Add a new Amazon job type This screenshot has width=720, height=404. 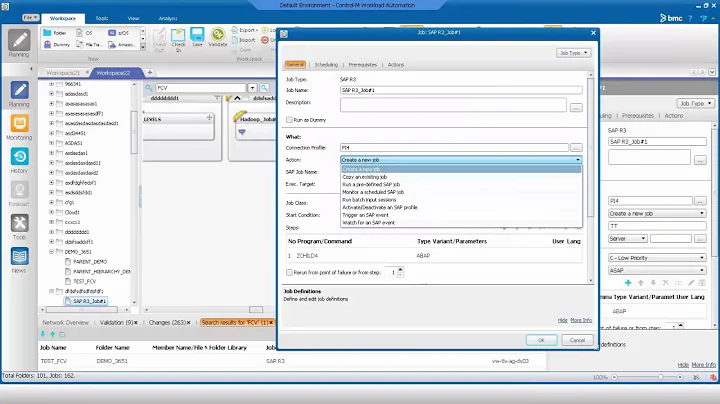tap(121, 45)
